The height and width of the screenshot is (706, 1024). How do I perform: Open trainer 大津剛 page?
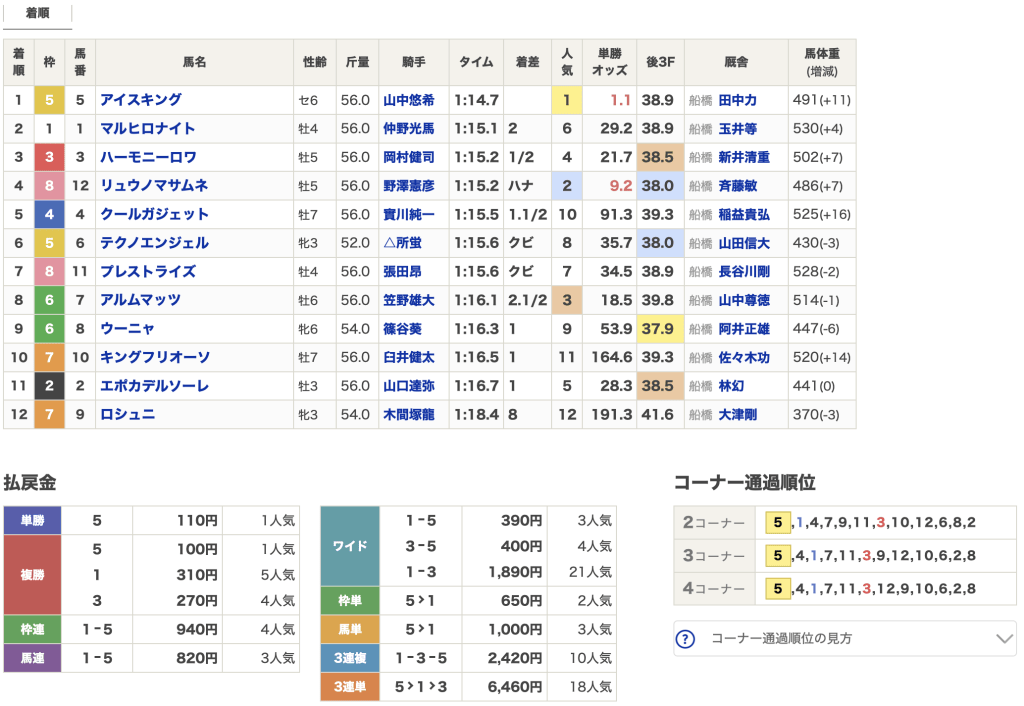pos(737,415)
